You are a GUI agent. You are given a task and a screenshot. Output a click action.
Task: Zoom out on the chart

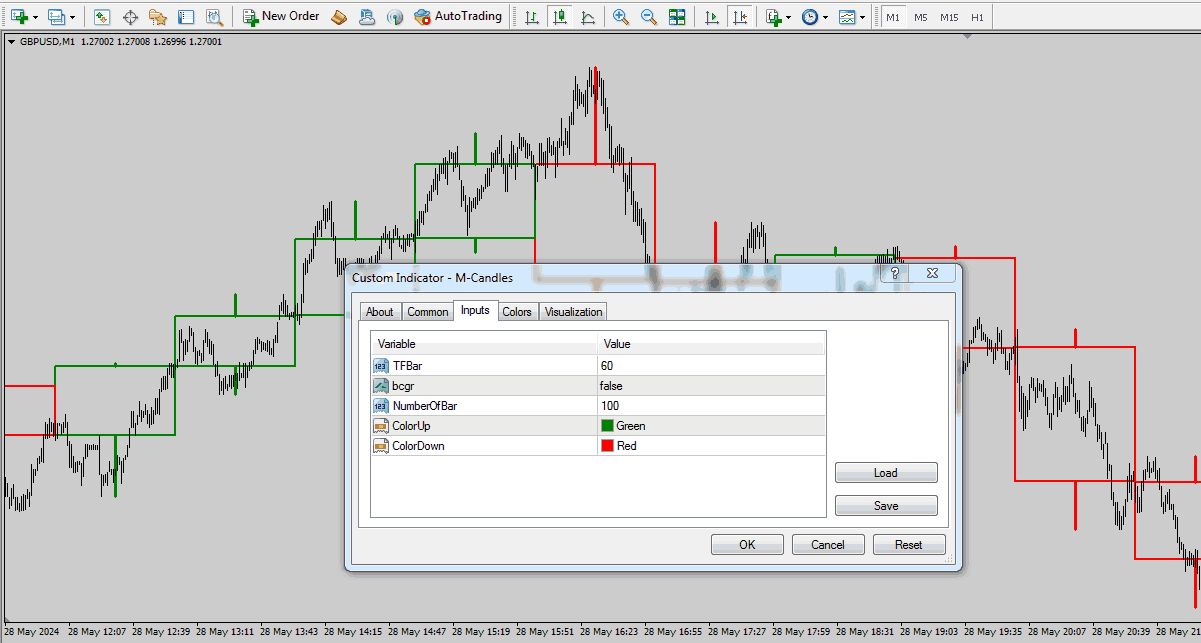[x=649, y=17]
